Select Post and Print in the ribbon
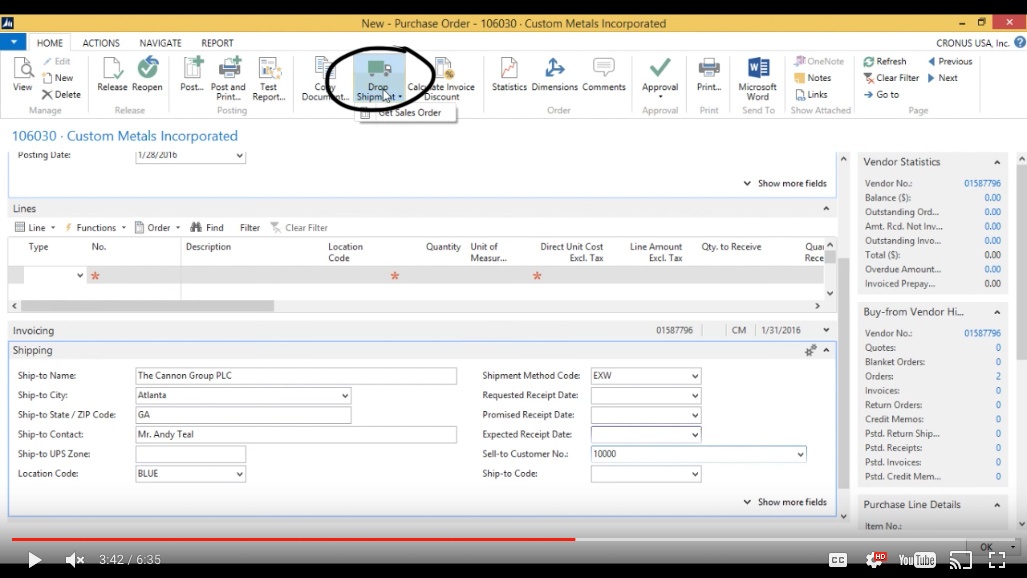This screenshot has width=1027, height=578. (229, 78)
